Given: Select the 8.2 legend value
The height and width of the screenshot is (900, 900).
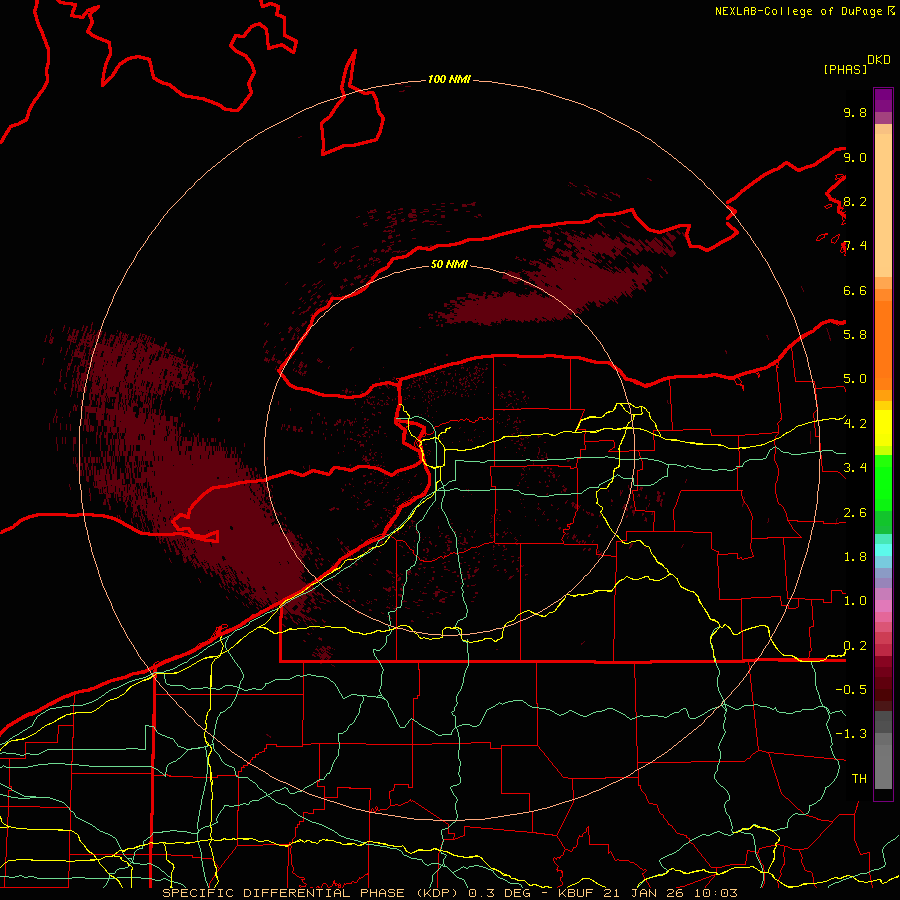Looking at the screenshot, I should click(855, 201).
